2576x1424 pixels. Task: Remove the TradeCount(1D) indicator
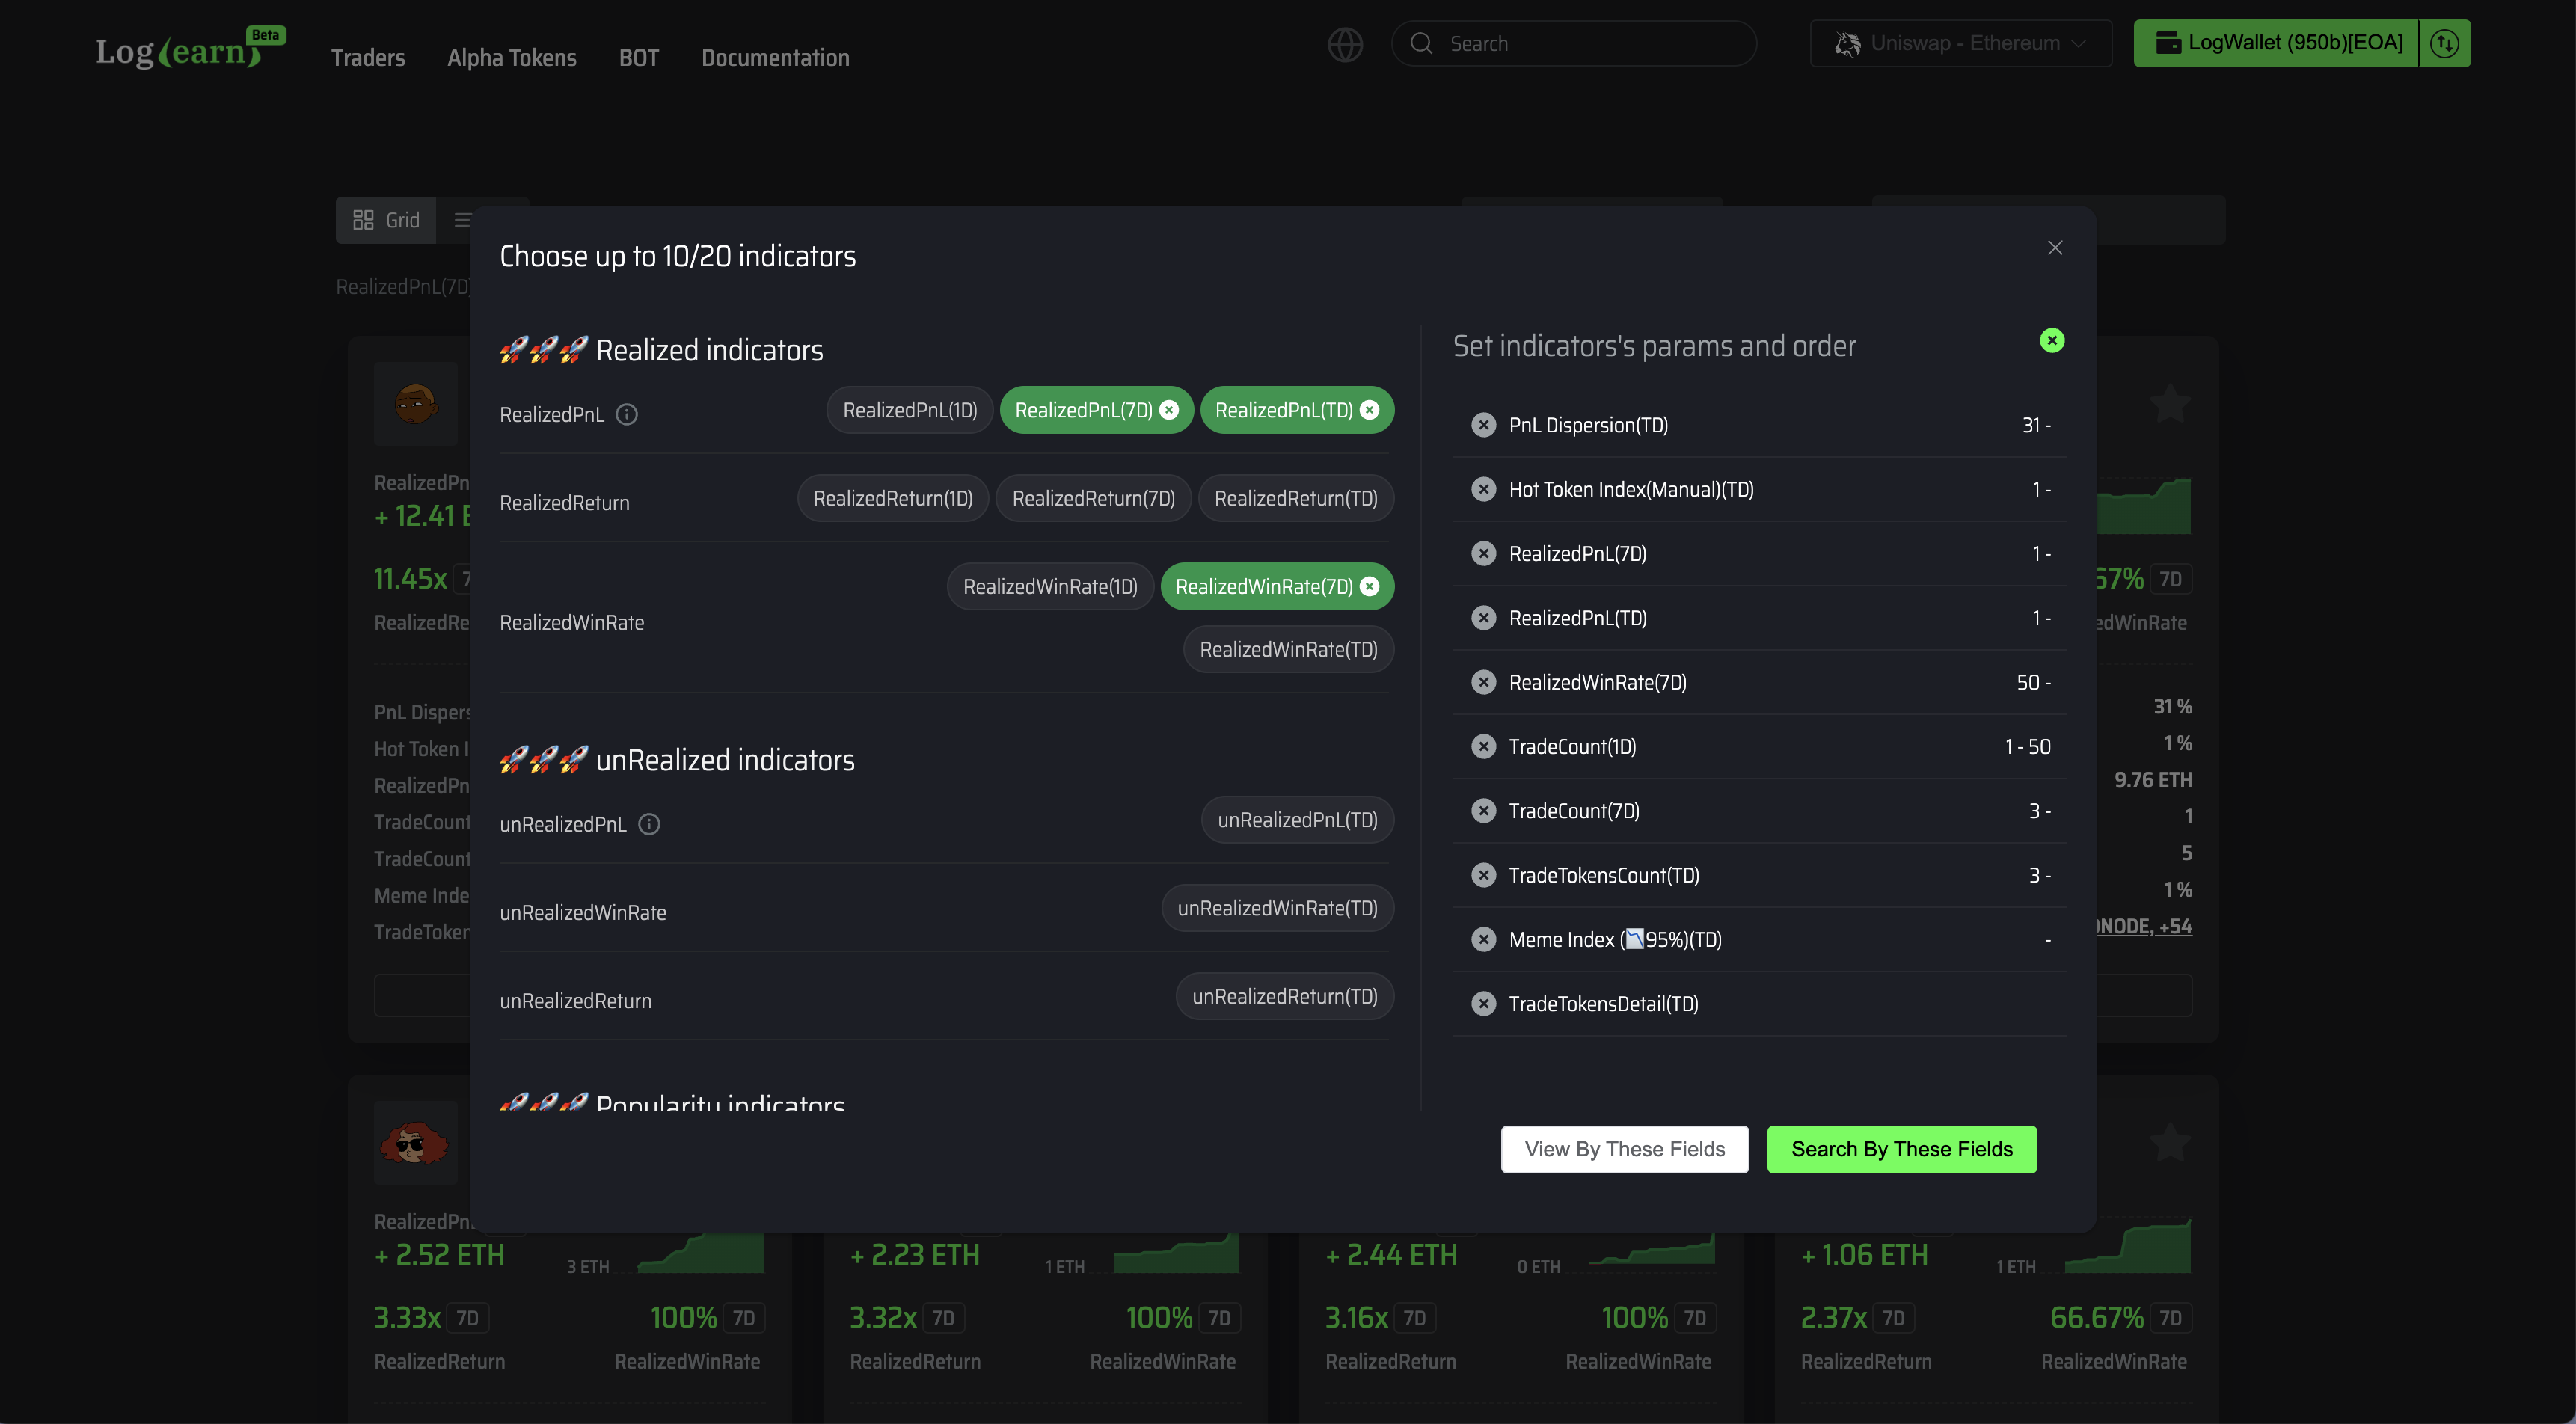pos(1484,746)
